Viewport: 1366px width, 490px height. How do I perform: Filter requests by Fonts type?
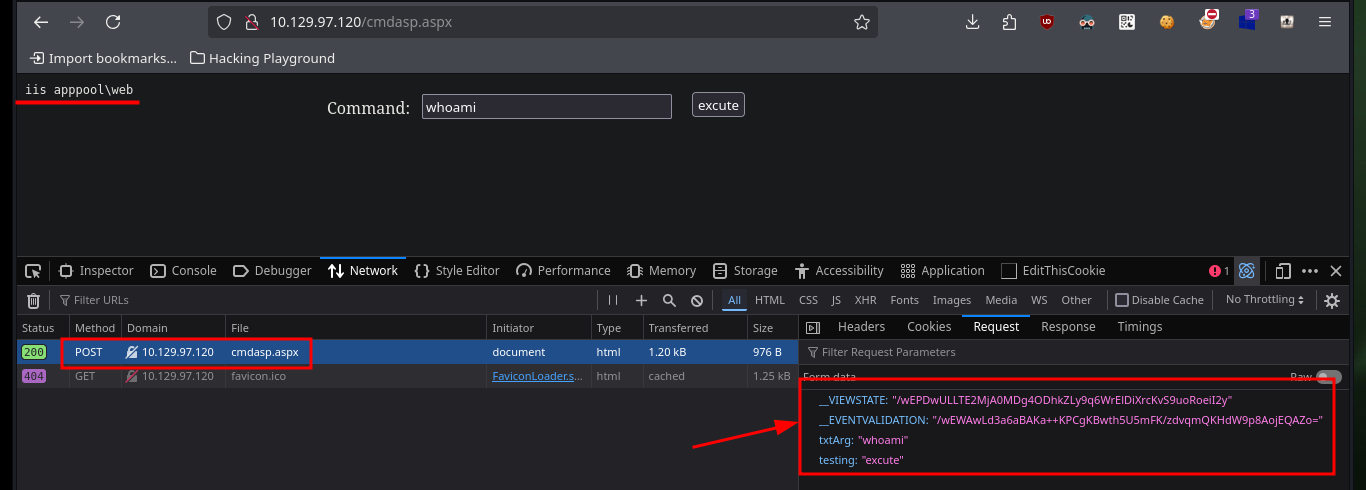(x=904, y=300)
